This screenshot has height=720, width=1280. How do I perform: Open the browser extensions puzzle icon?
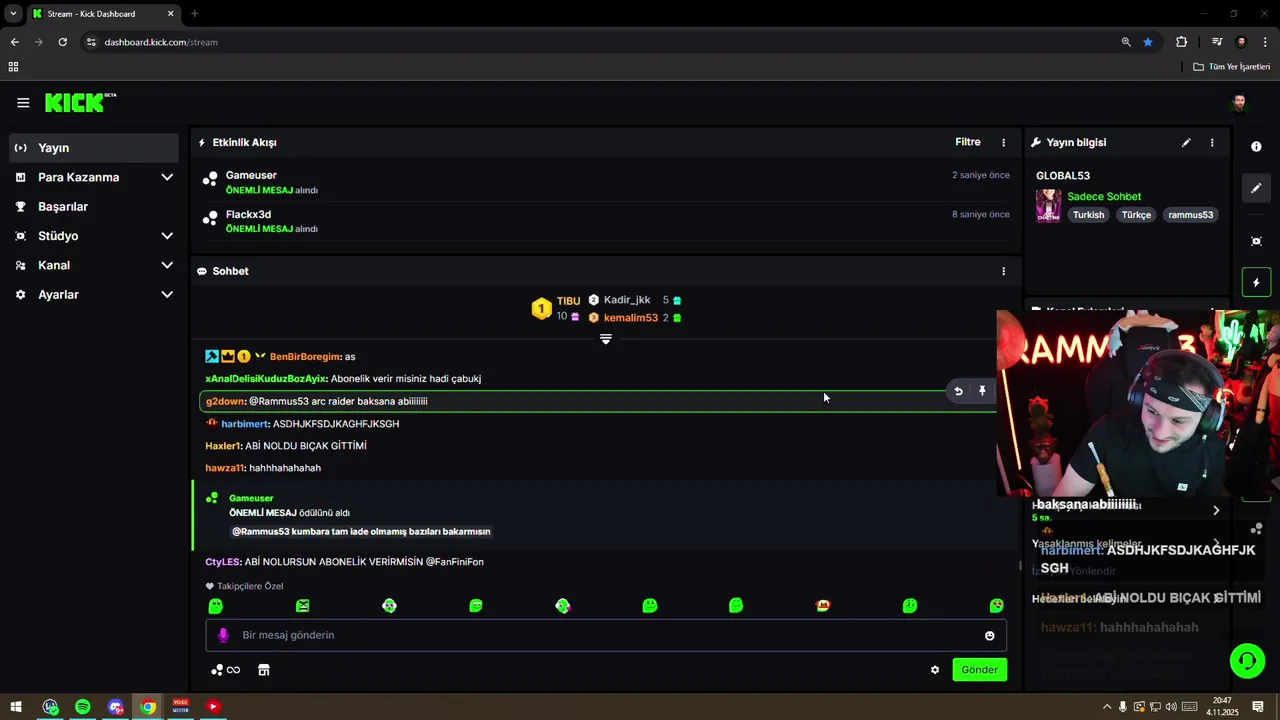pos(1182,42)
